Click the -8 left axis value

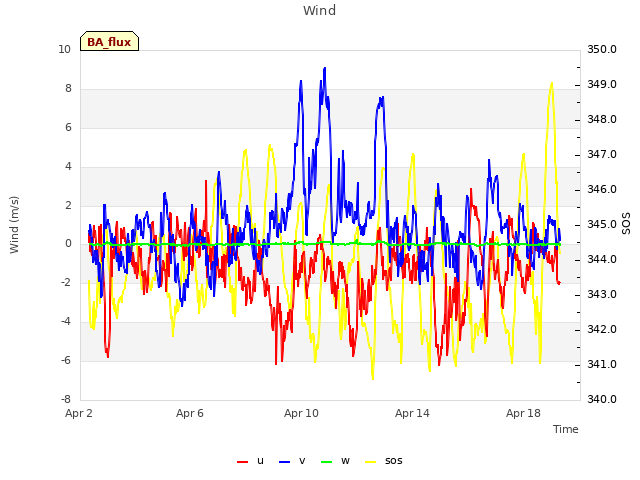(x=66, y=399)
